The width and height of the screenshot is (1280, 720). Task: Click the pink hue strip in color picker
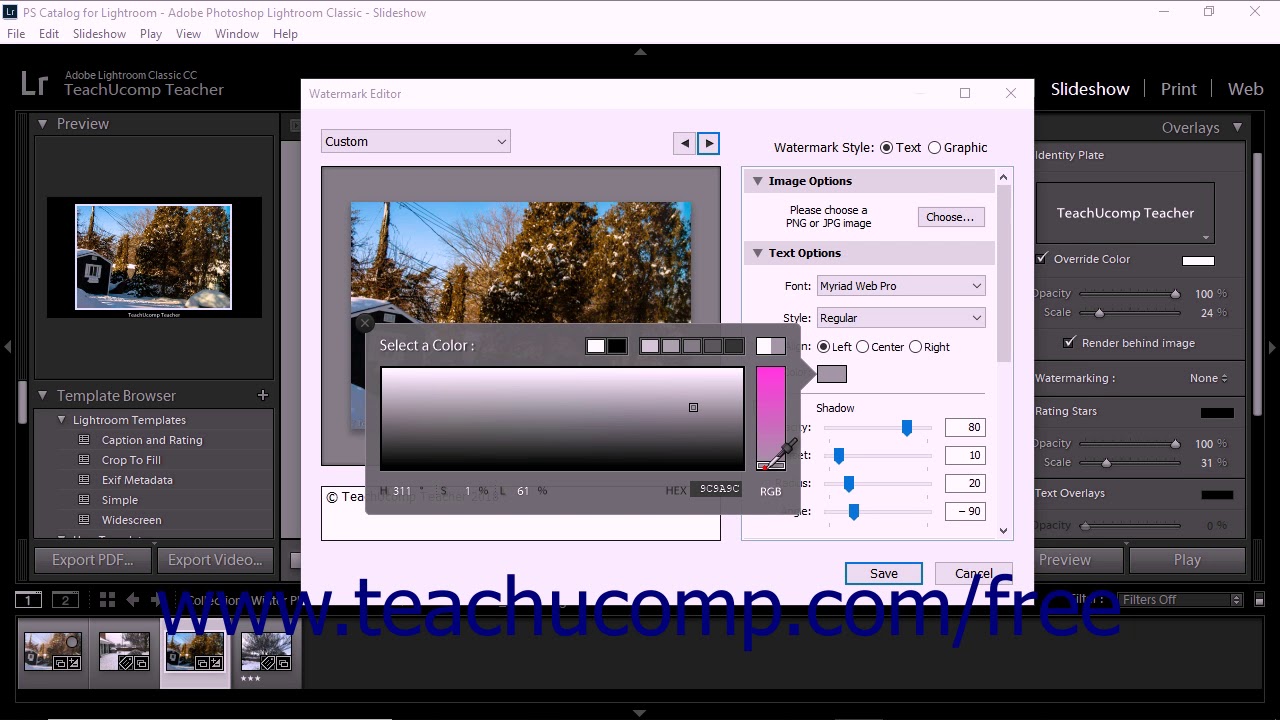coord(770,418)
